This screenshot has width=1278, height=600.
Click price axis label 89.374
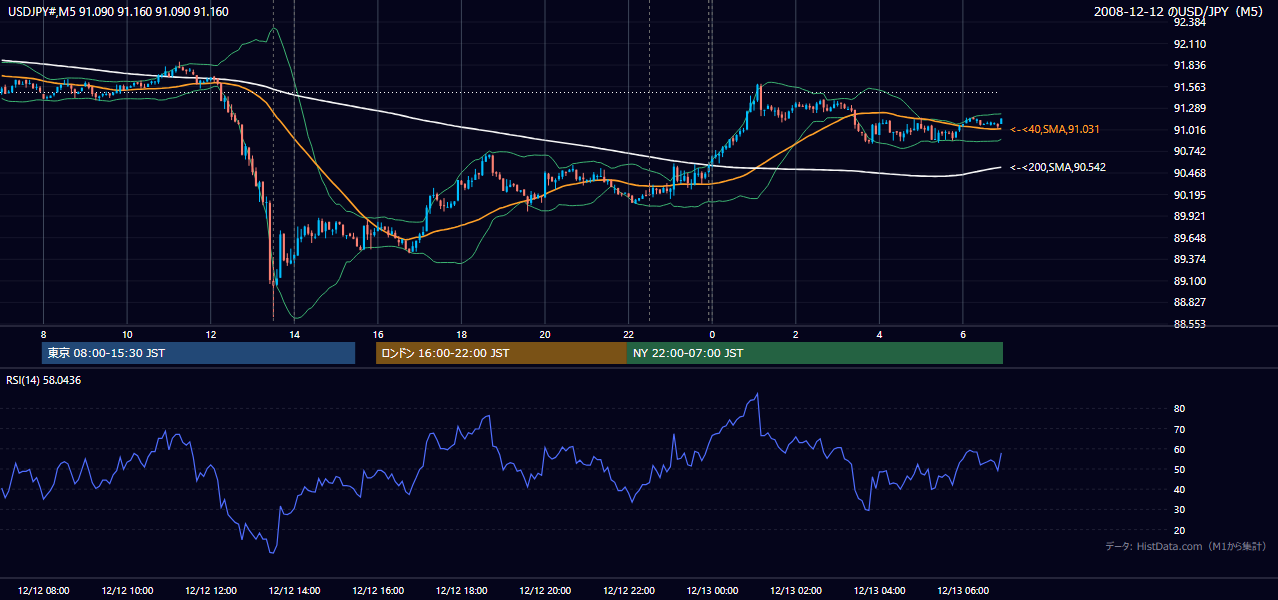pos(1189,259)
